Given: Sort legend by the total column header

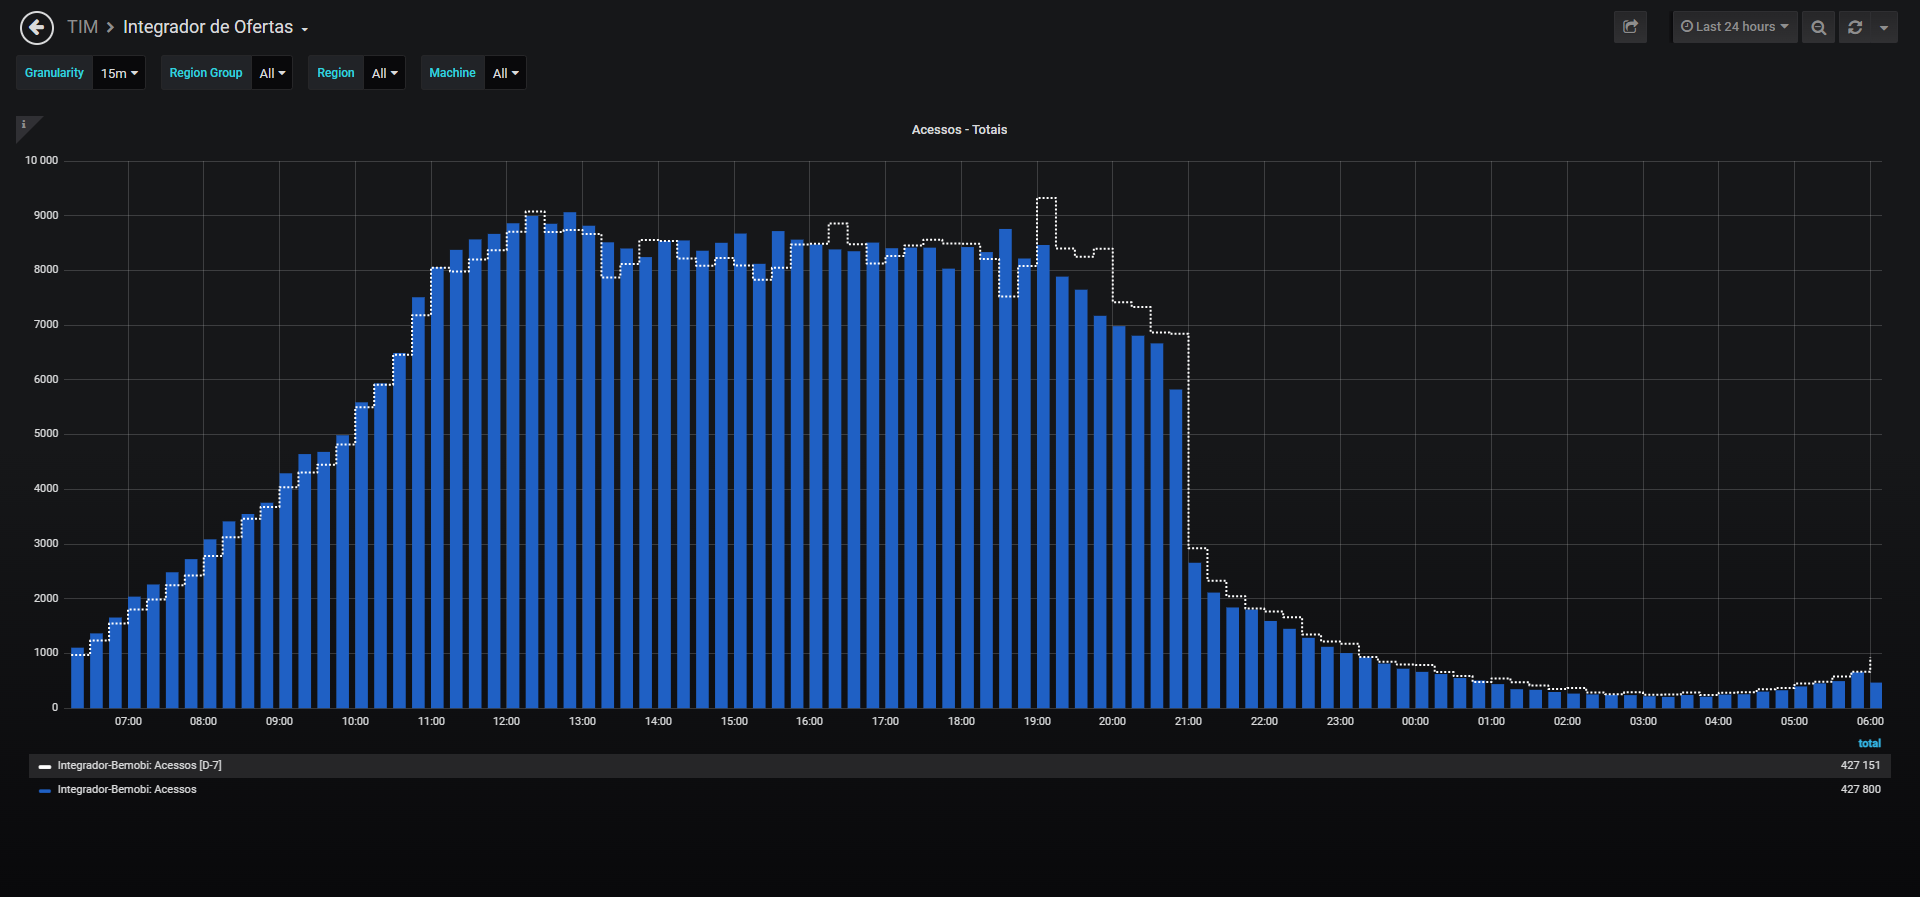Looking at the screenshot, I should coord(1869,743).
